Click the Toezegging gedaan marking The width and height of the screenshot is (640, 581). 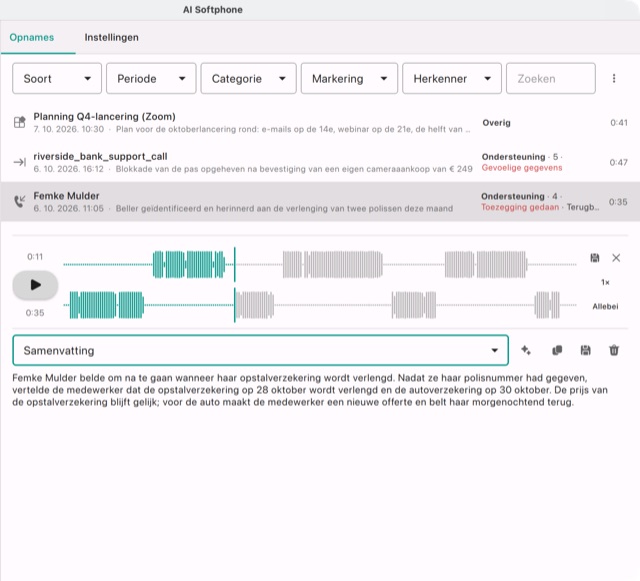(x=520, y=207)
